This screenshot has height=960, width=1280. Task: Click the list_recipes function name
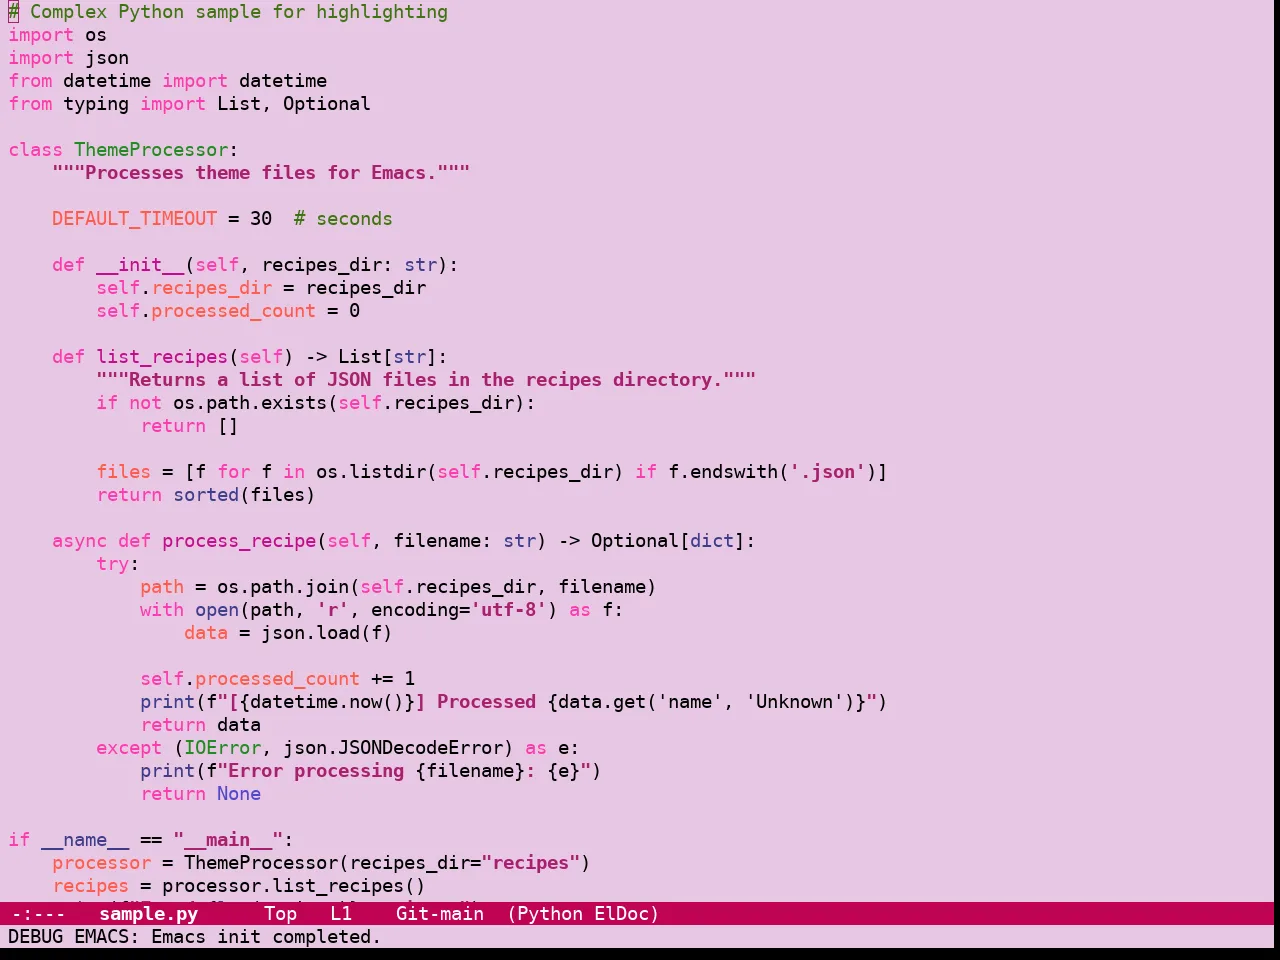pos(162,357)
